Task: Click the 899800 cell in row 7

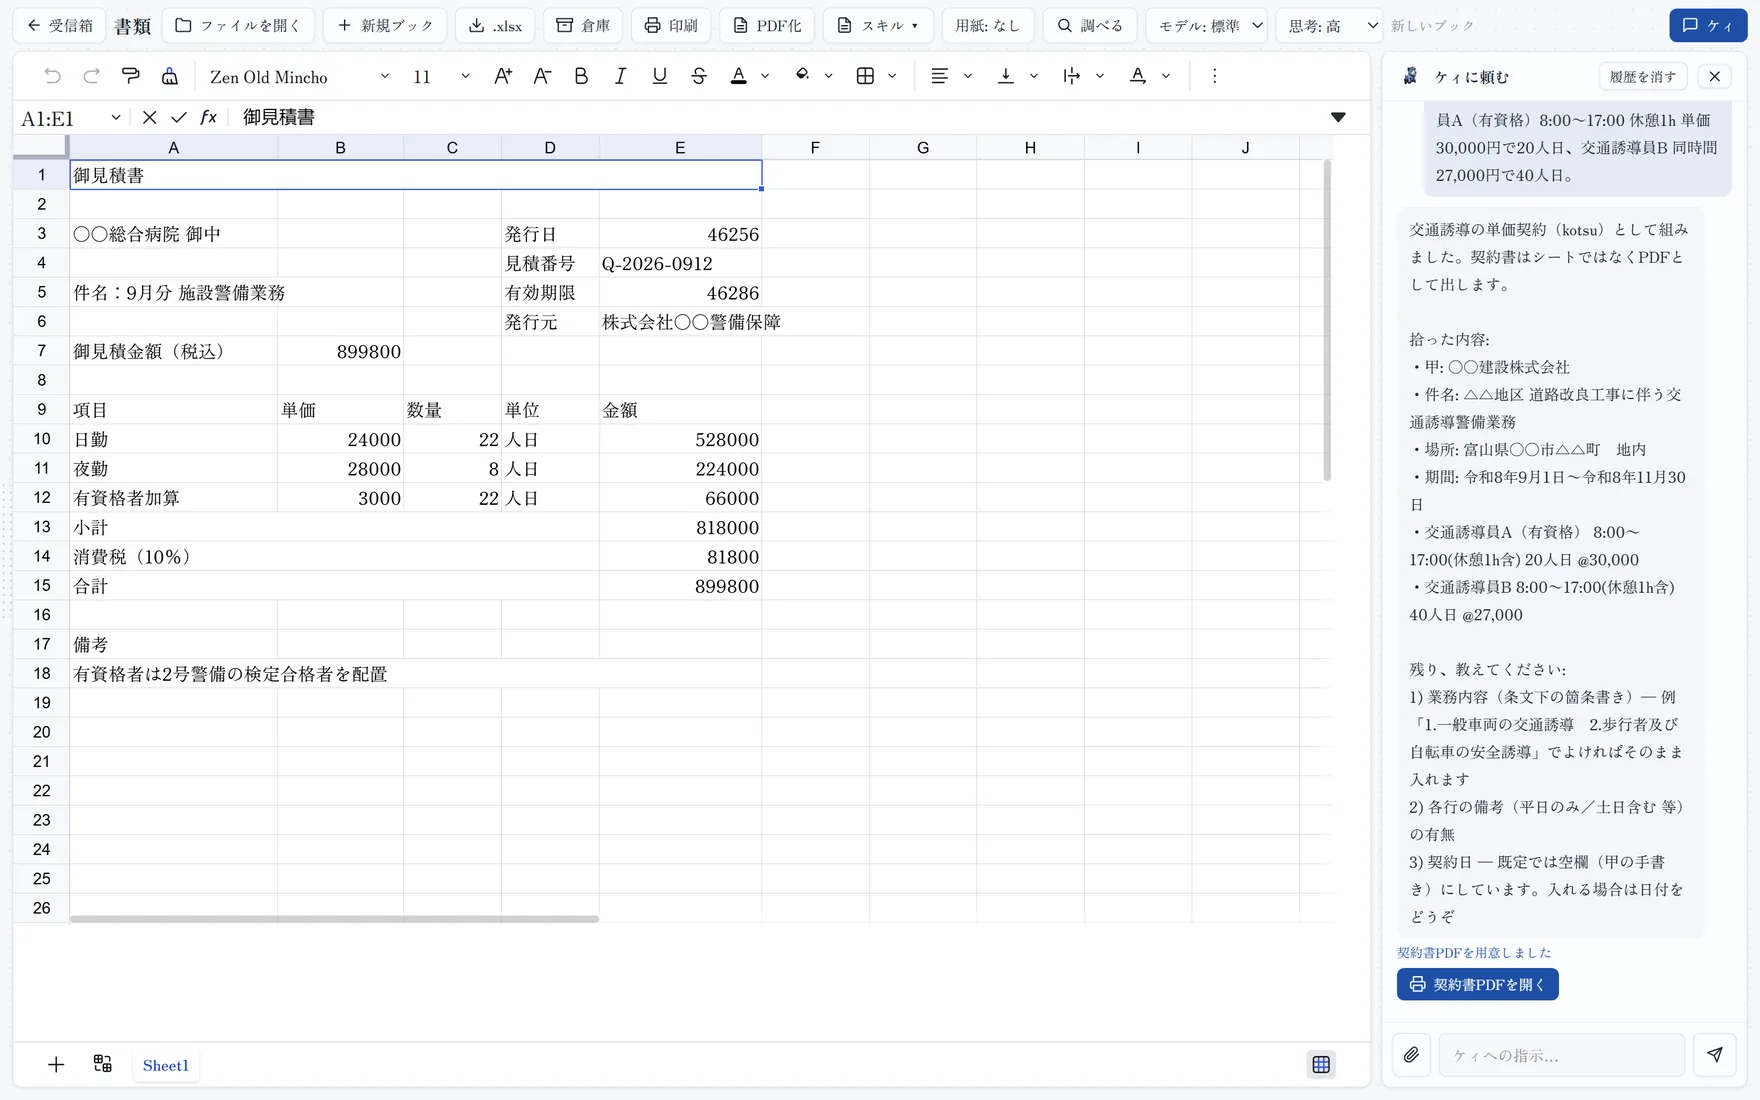Action: [340, 352]
